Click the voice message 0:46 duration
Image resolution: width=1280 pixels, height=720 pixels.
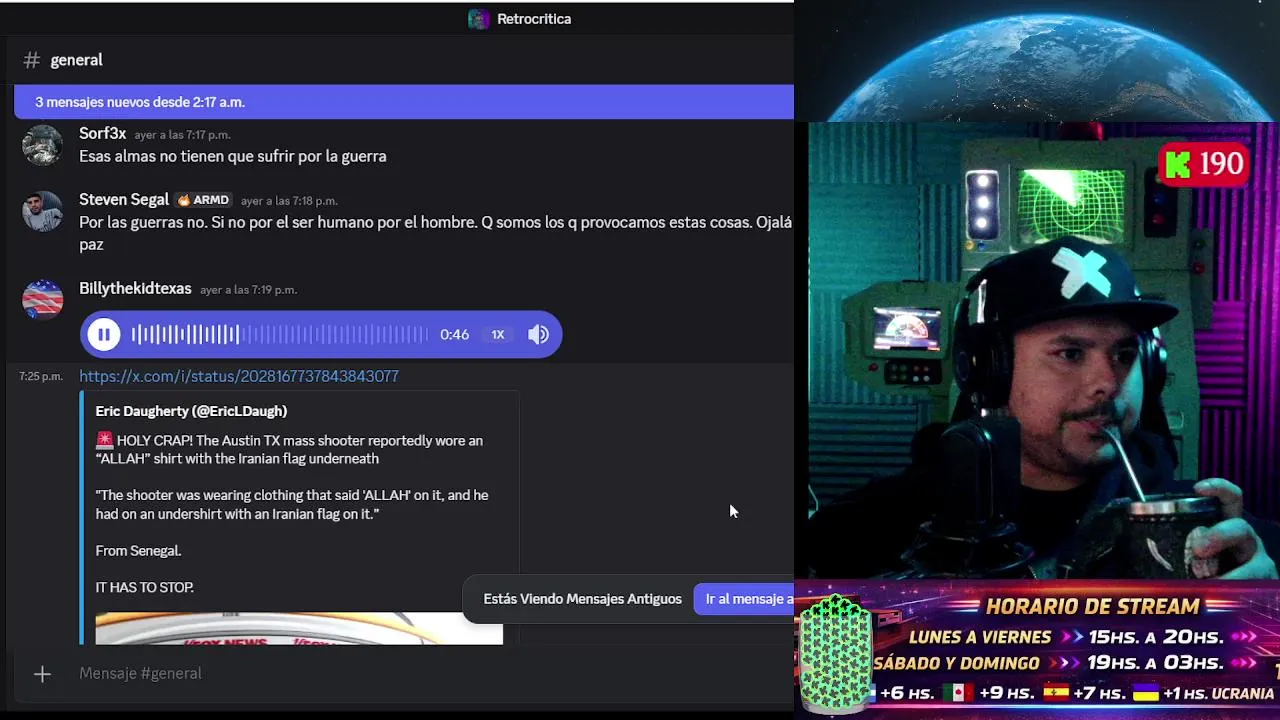pos(454,335)
